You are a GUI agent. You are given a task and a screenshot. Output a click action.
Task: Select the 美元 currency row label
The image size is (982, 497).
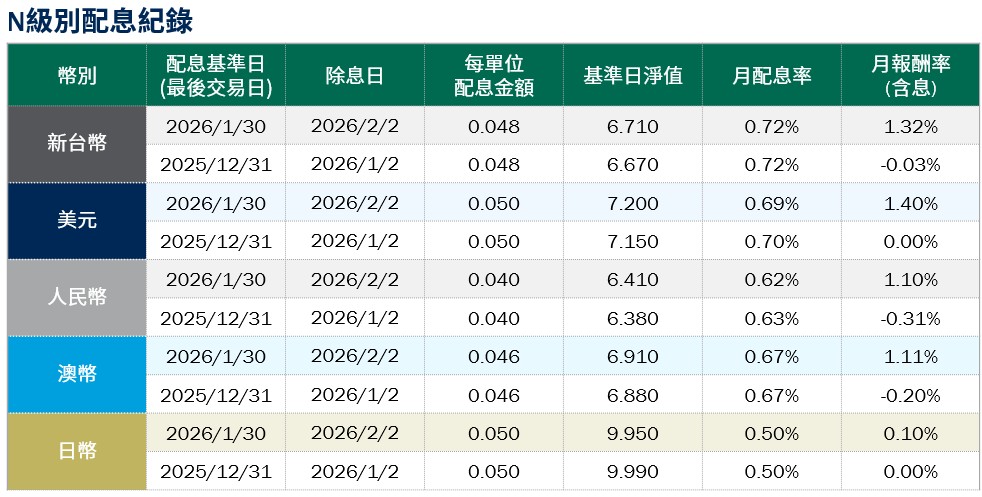(77, 221)
